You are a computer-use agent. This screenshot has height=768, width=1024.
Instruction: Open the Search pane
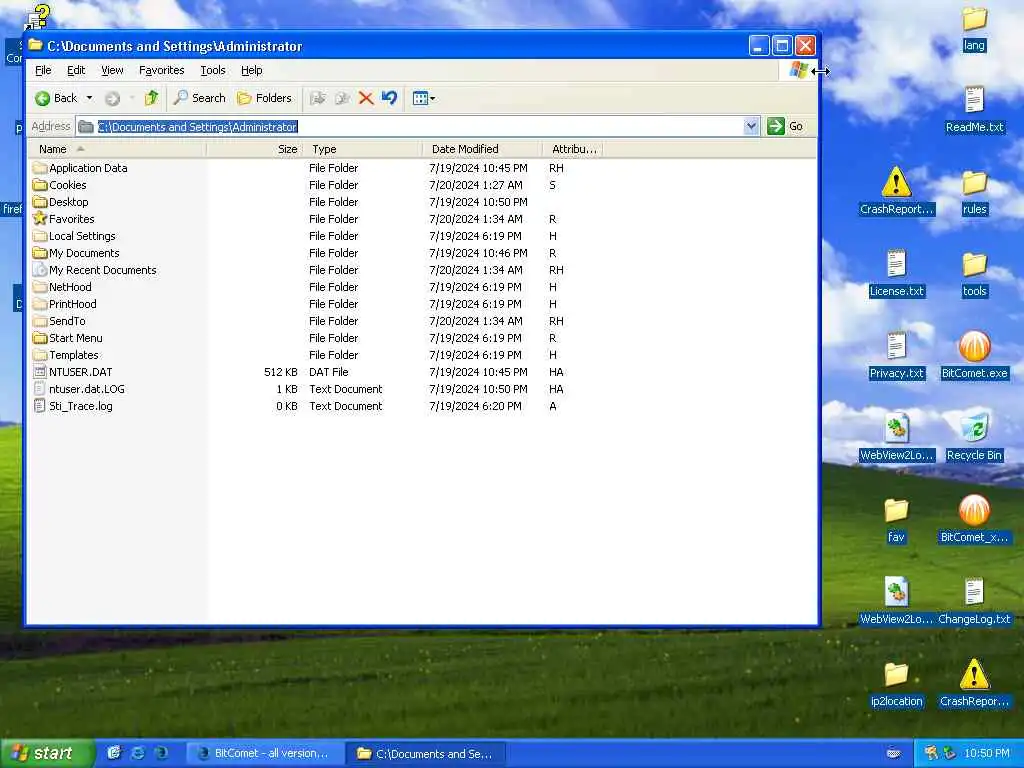200,98
